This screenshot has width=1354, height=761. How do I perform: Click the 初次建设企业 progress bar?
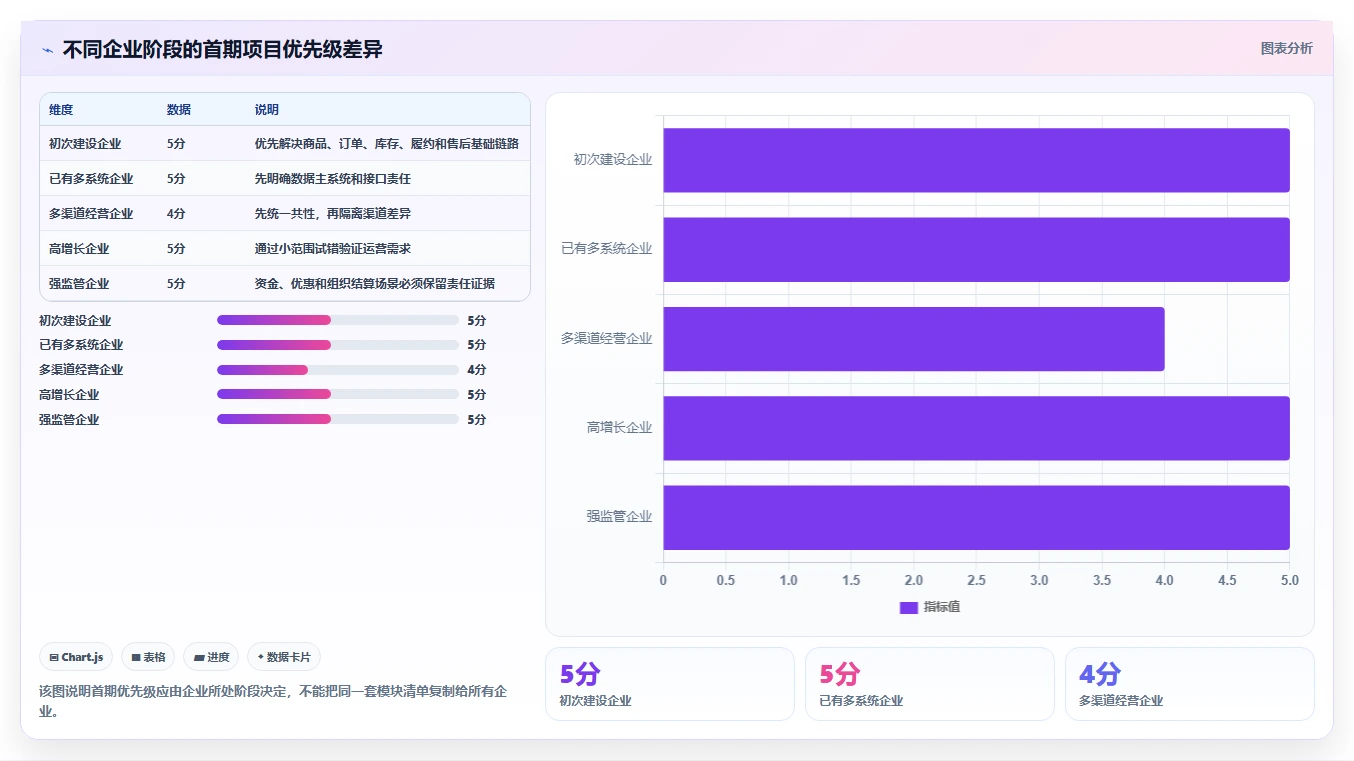tap(338, 320)
